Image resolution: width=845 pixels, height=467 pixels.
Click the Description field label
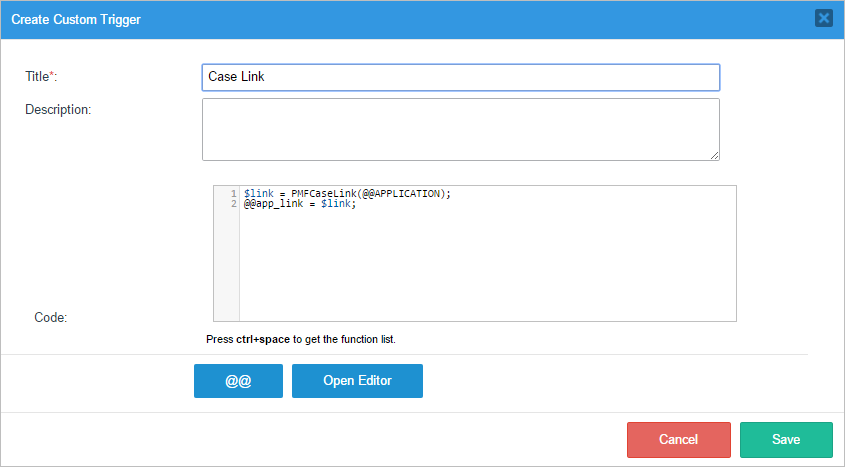[x=58, y=109]
